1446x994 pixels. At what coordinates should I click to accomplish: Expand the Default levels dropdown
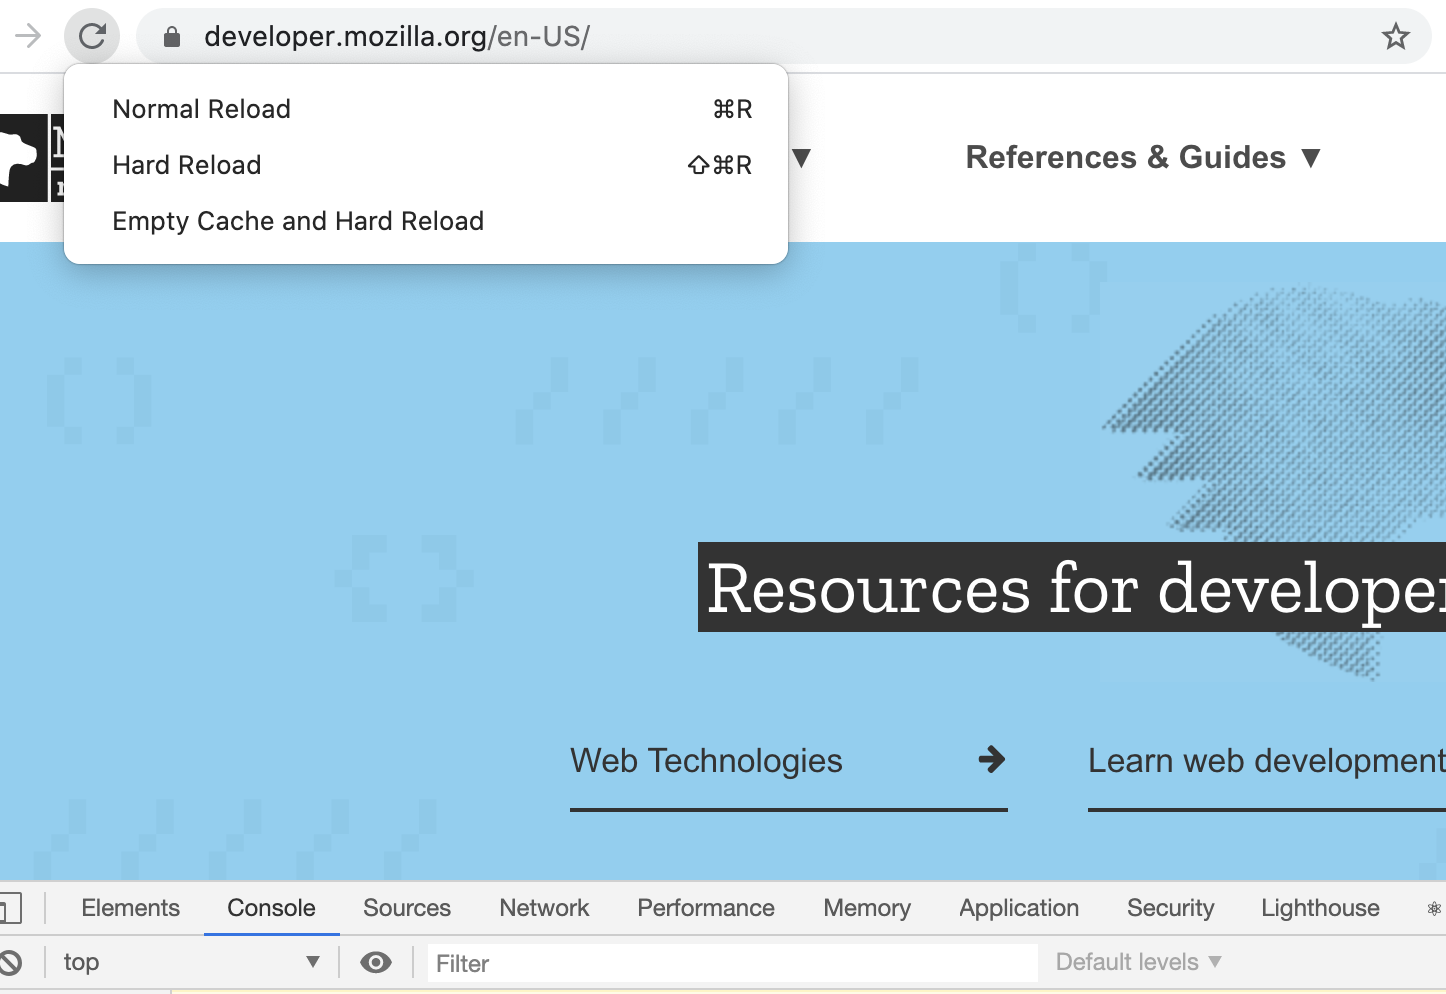(1139, 962)
